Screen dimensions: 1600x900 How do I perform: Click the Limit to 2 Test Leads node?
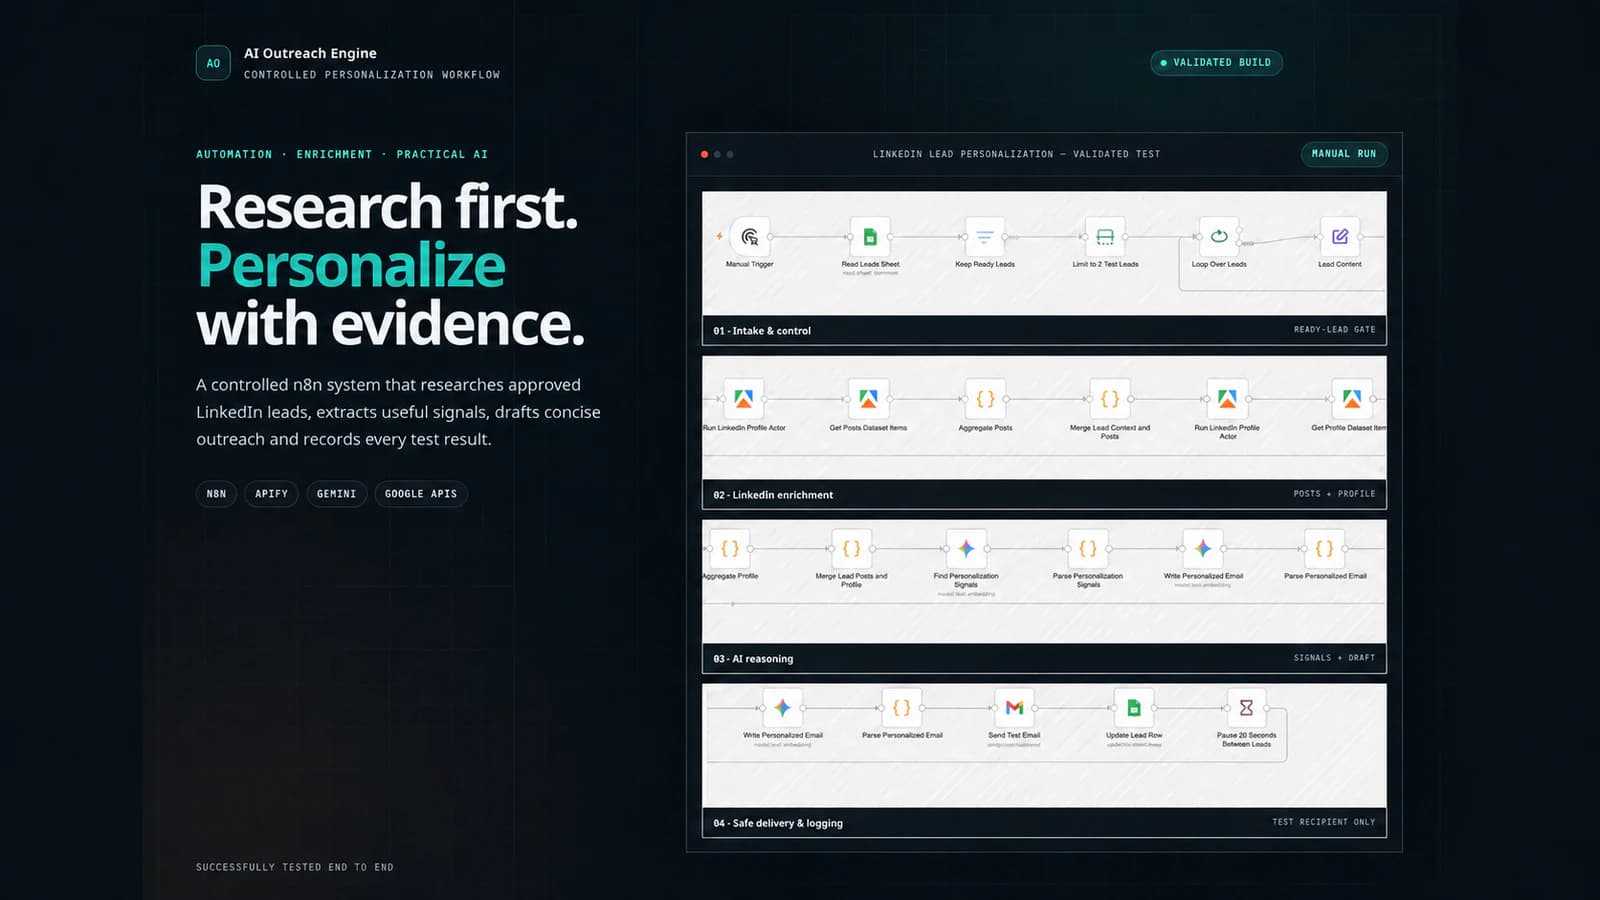(x=1105, y=237)
